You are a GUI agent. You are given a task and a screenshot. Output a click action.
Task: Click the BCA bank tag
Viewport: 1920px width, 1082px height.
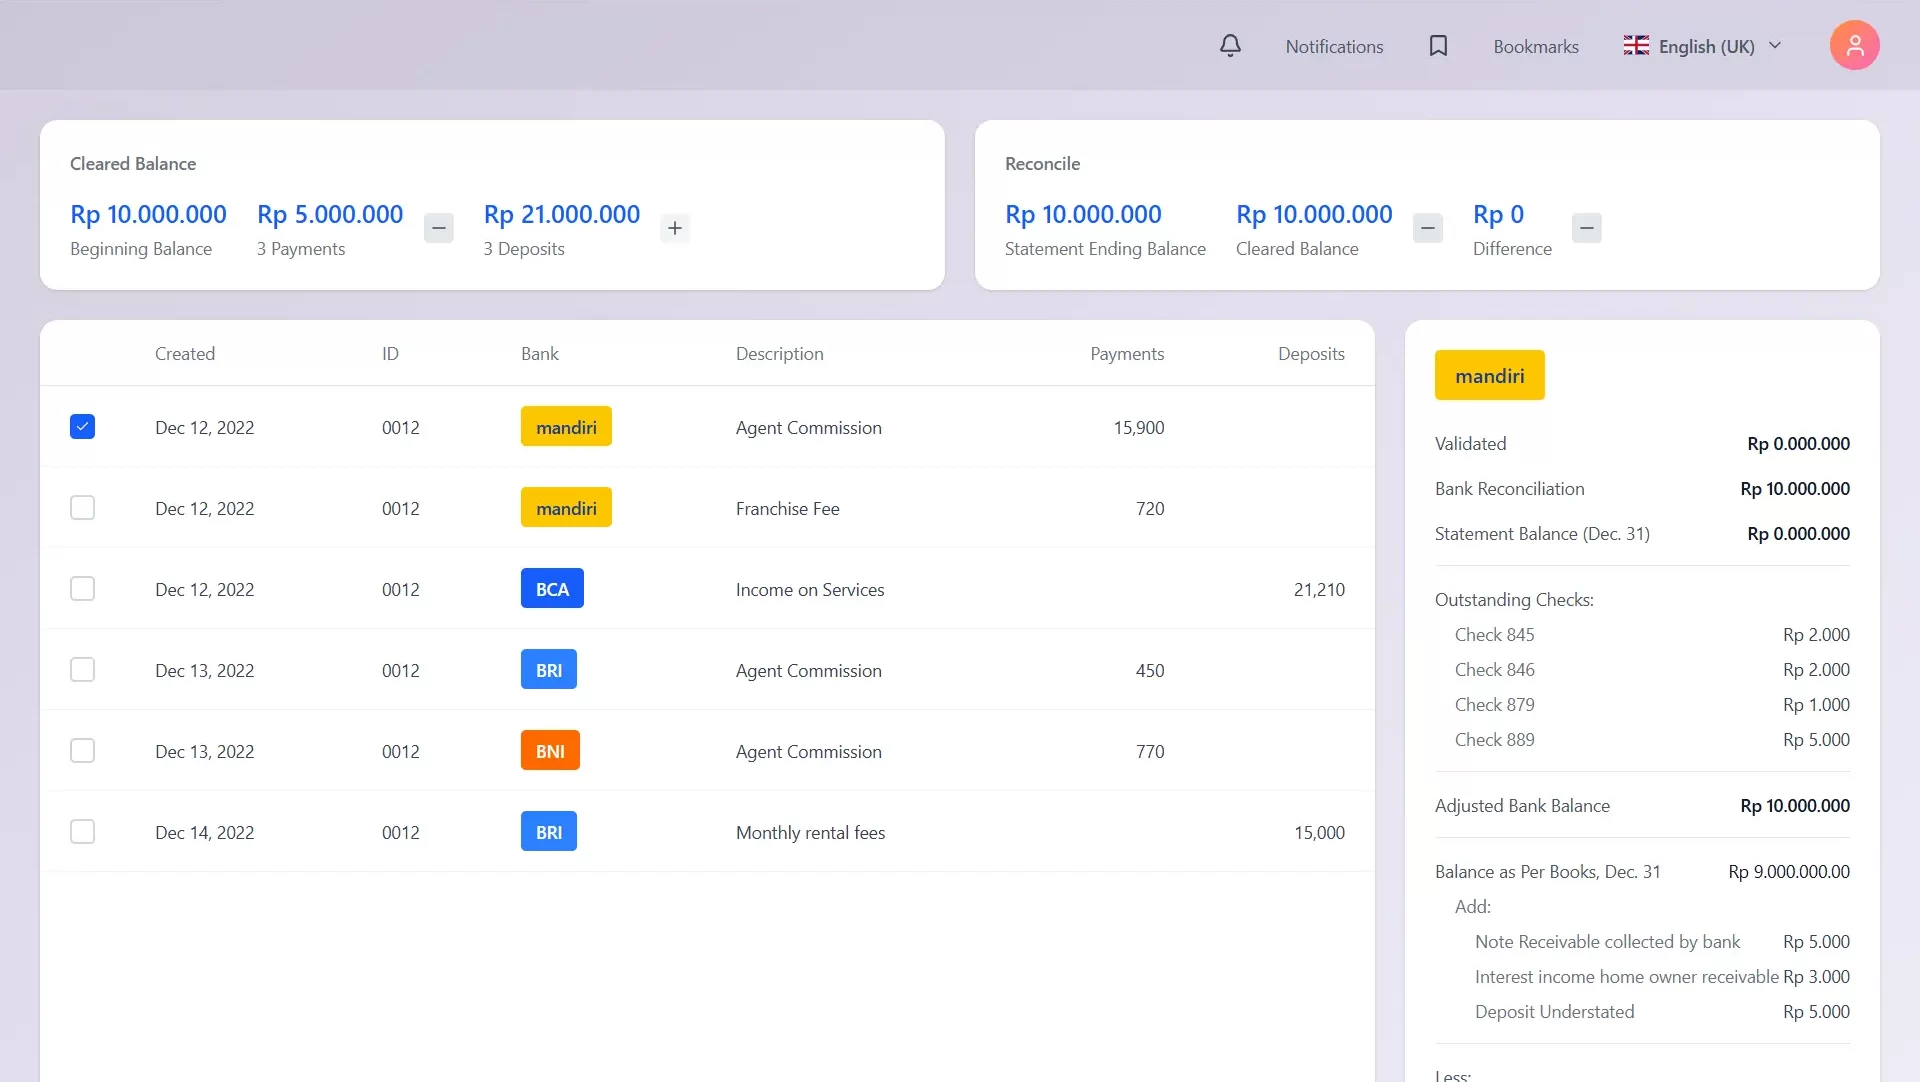tap(552, 589)
